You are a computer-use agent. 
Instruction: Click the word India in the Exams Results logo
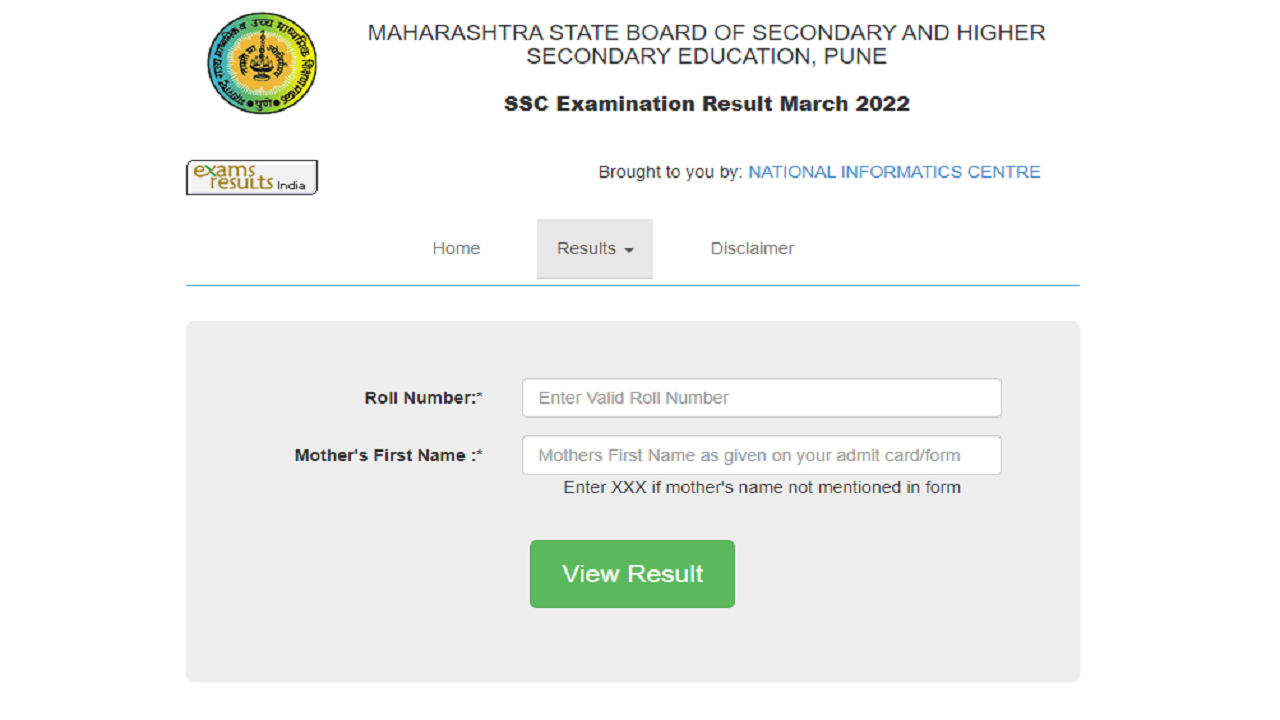coord(291,185)
